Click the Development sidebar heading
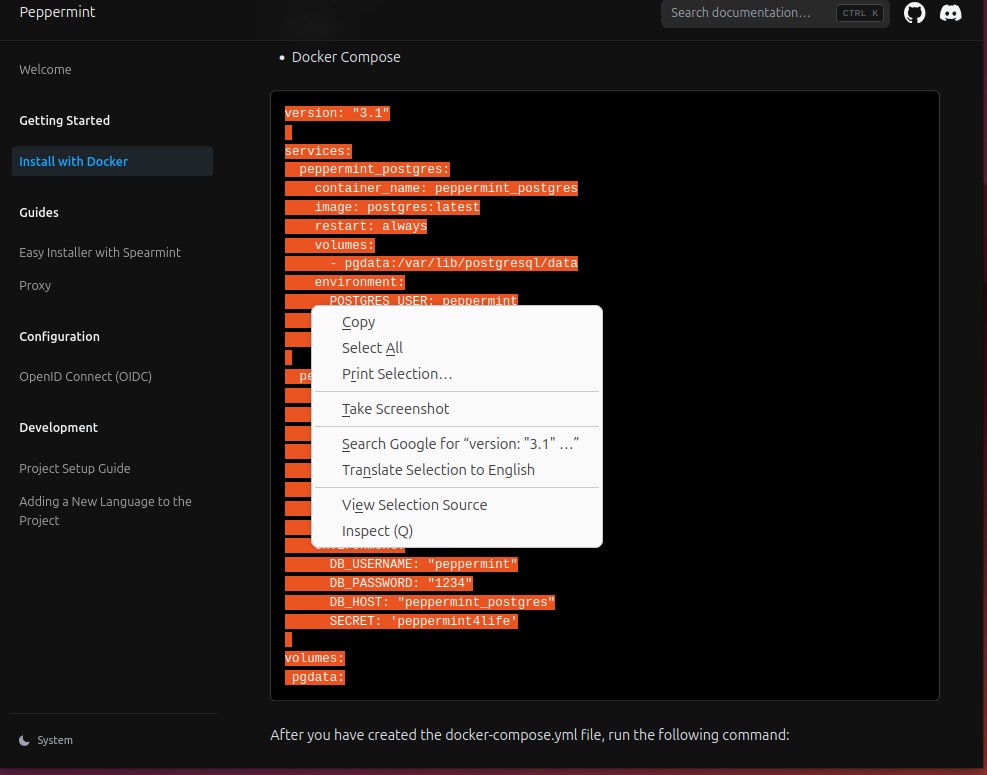The width and height of the screenshot is (987, 775). point(59,427)
